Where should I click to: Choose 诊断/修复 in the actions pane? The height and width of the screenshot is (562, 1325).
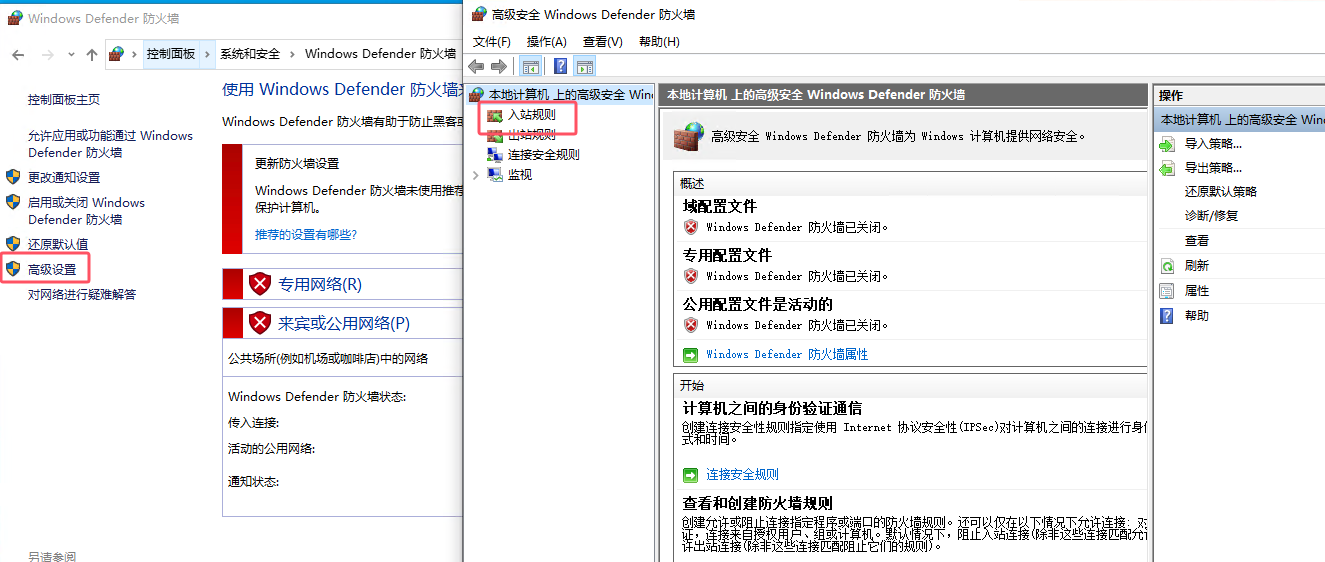(1211, 216)
